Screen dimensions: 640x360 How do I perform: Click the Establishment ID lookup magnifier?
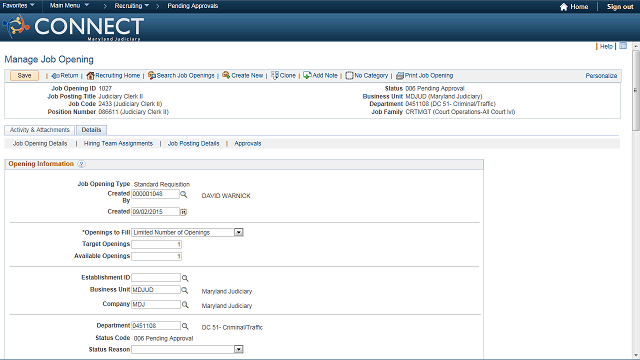point(185,278)
